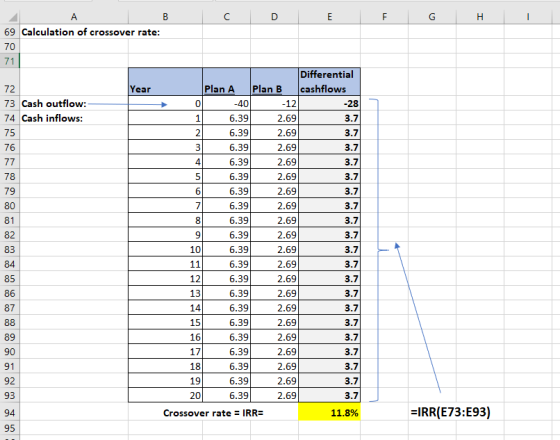Click the 'Plan A' header cell
Image resolution: width=560 pixels, height=440 pixels.
click(226, 82)
